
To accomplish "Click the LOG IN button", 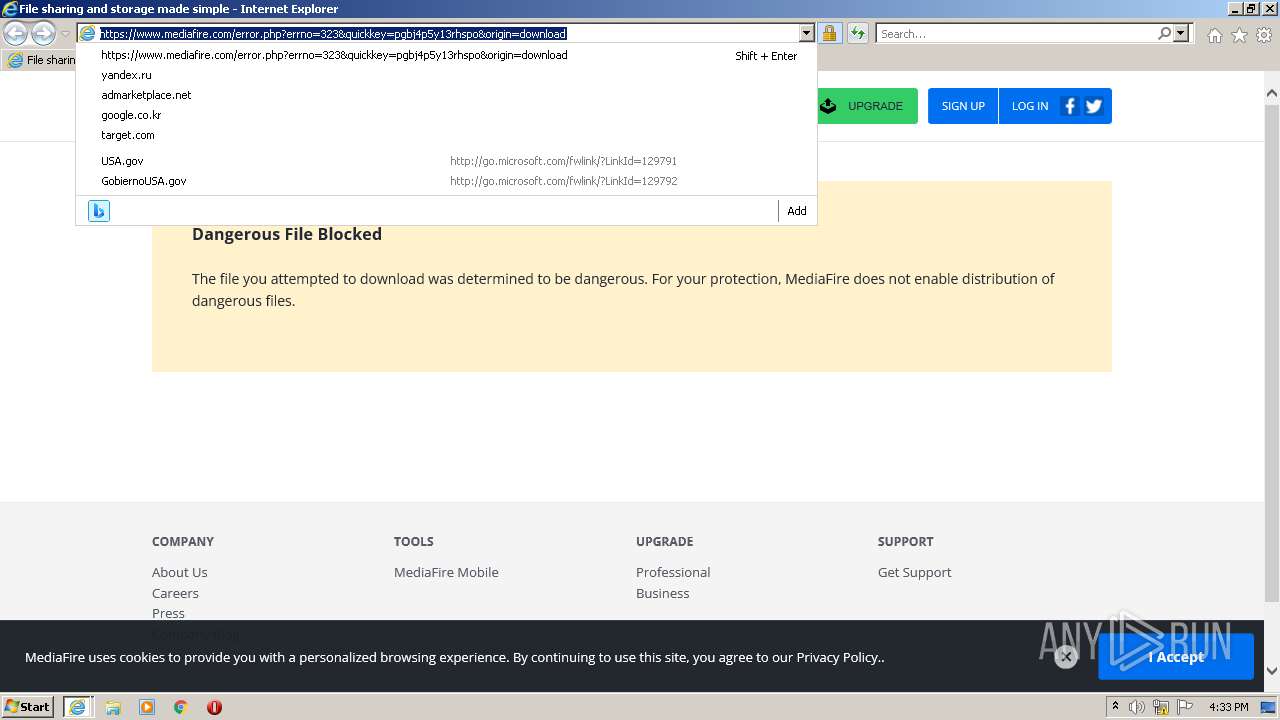I will click(1030, 106).
